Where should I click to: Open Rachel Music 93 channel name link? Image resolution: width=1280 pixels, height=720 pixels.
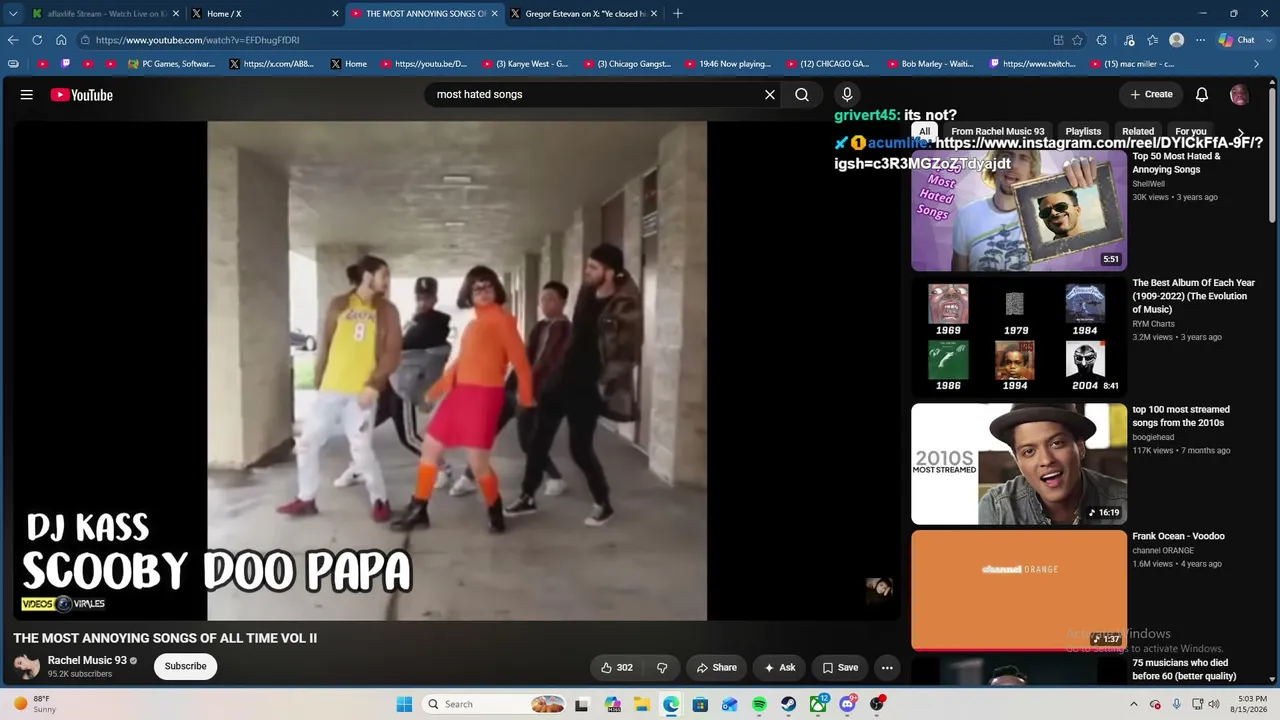(87, 661)
